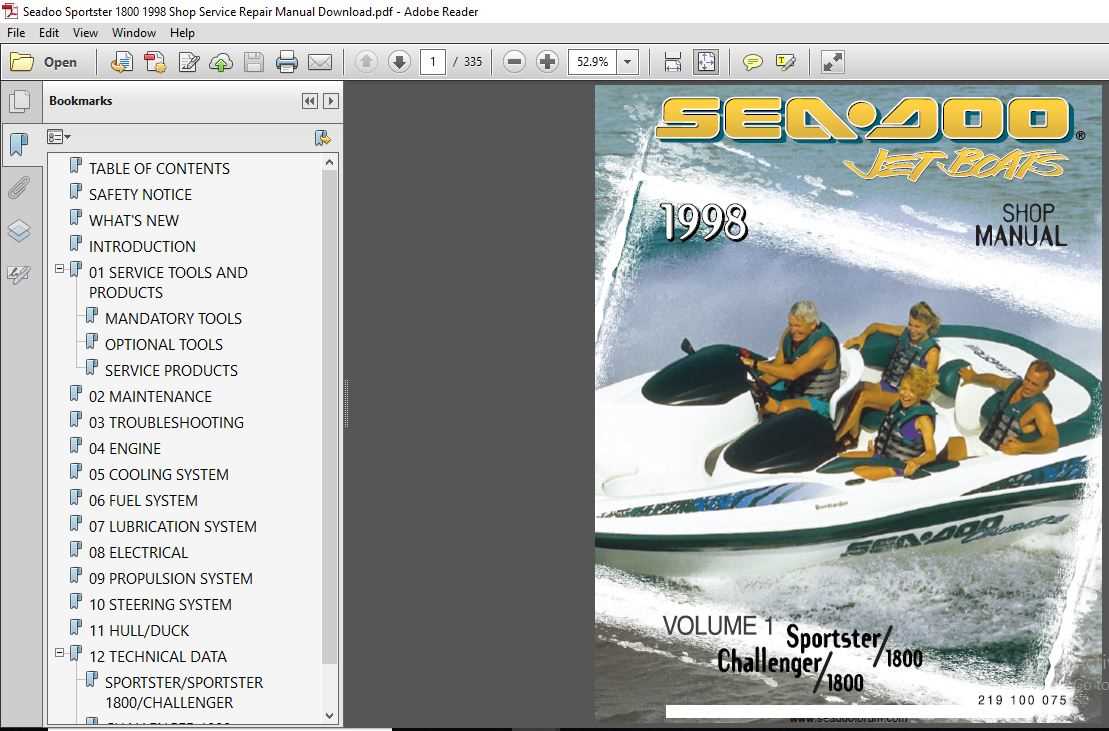Click the 335 total page count text
This screenshot has width=1109, height=731.
472,62
